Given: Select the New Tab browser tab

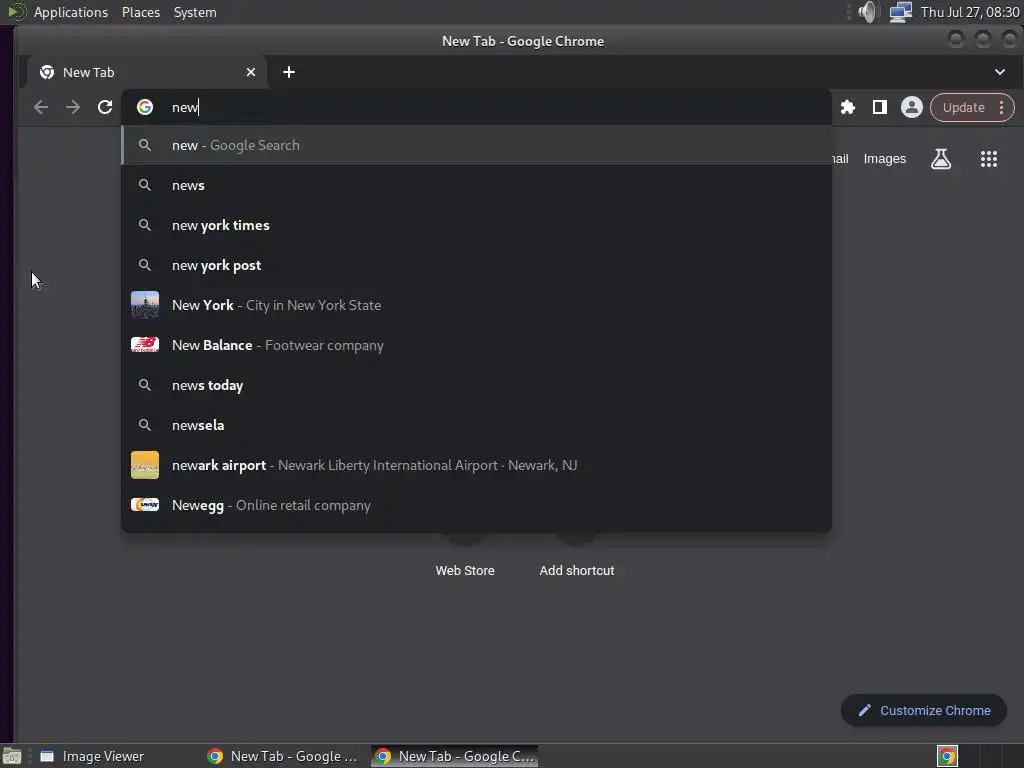Looking at the screenshot, I should [x=147, y=72].
